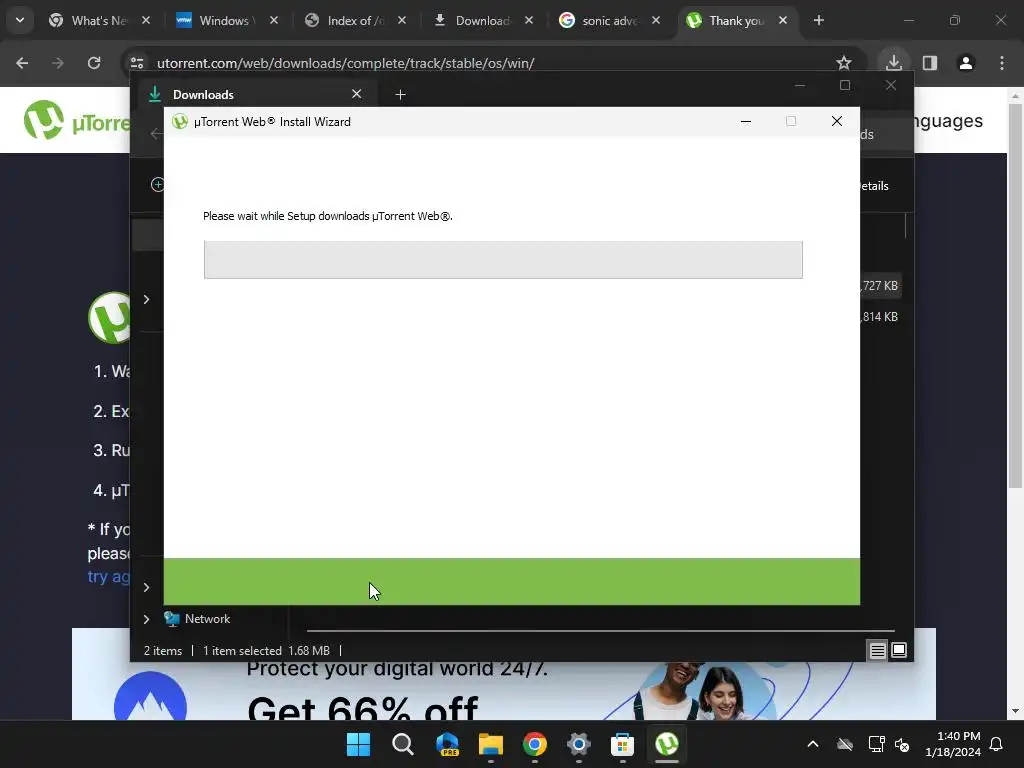Switch File Explorer to large icons view
1024x768 pixels.
(x=899, y=650)
